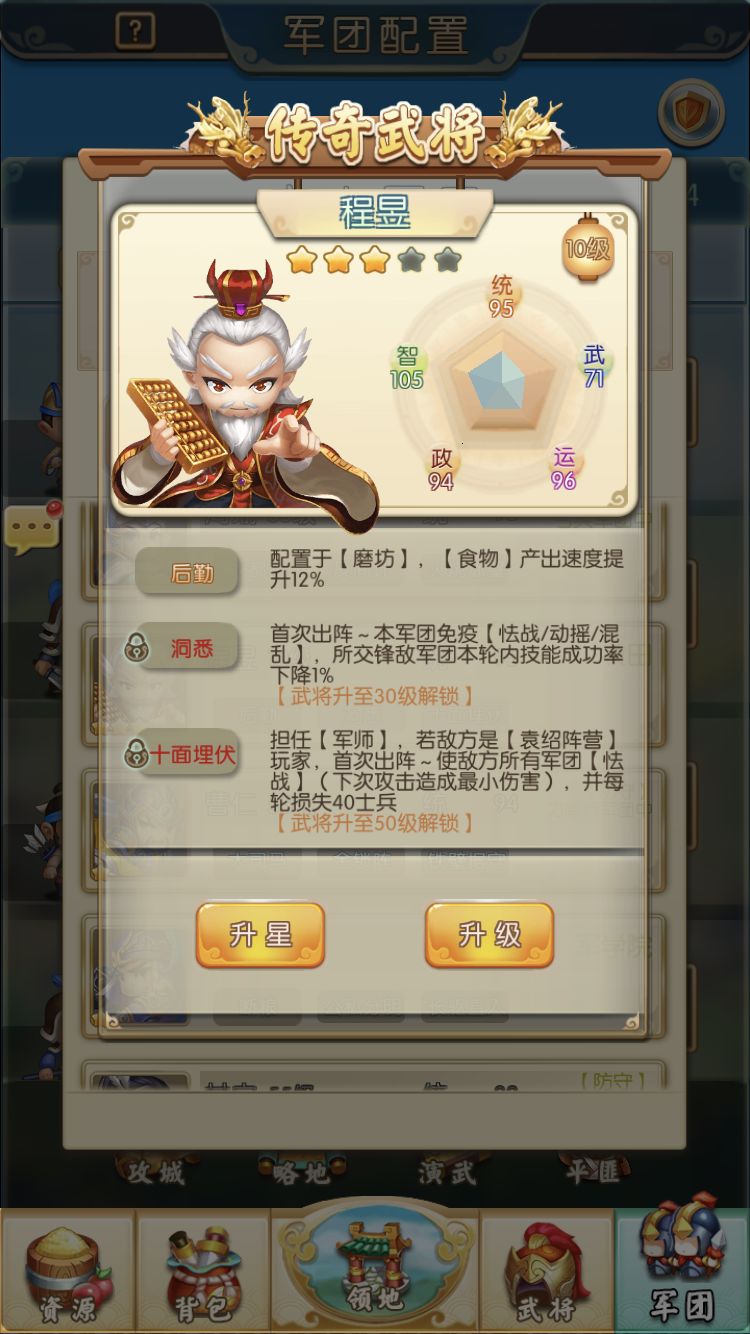Select the 智 105 intelligence stat
This screenshot has height=1334, width=750.
pos(407,368)
